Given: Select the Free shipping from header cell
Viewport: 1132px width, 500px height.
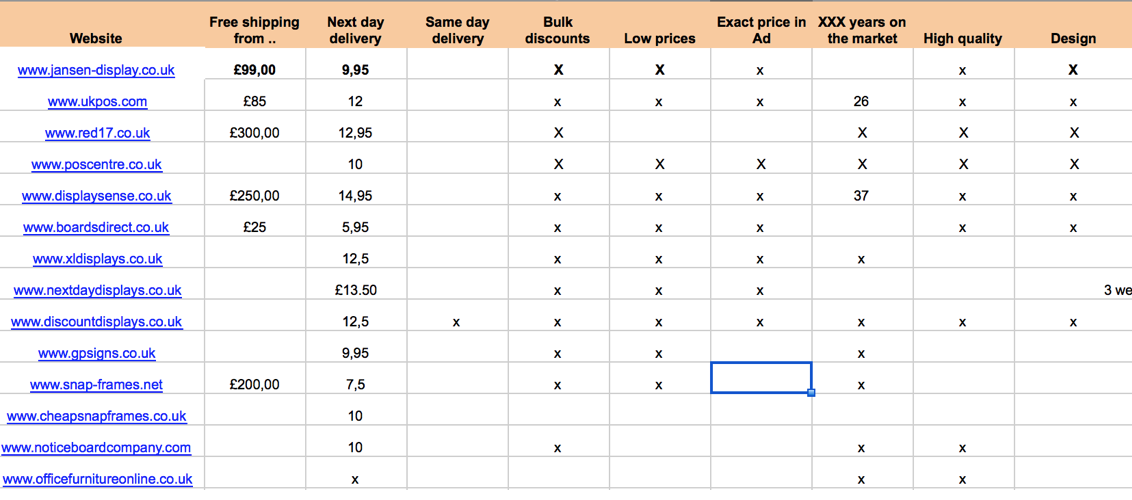Looking at the screenshot, I should coord(254,30).
